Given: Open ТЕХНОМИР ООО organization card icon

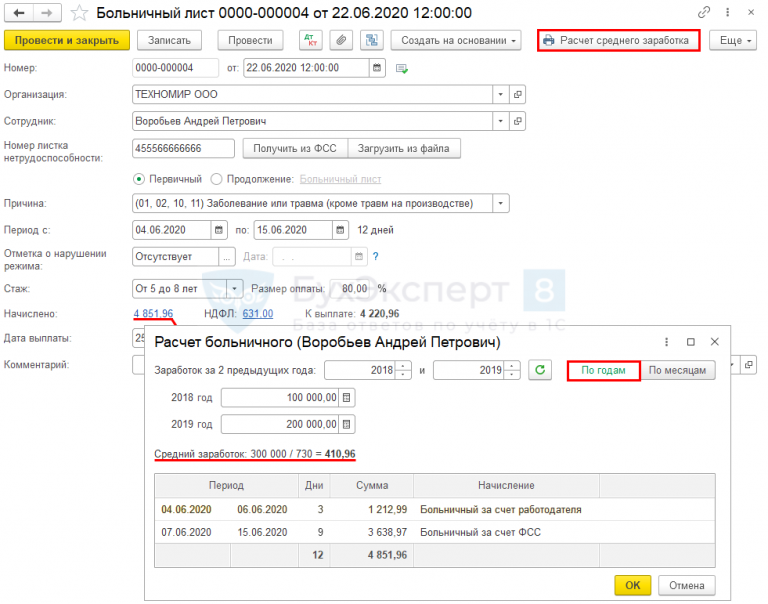Looking at the screenshot, I should click(x=517, y=94).
